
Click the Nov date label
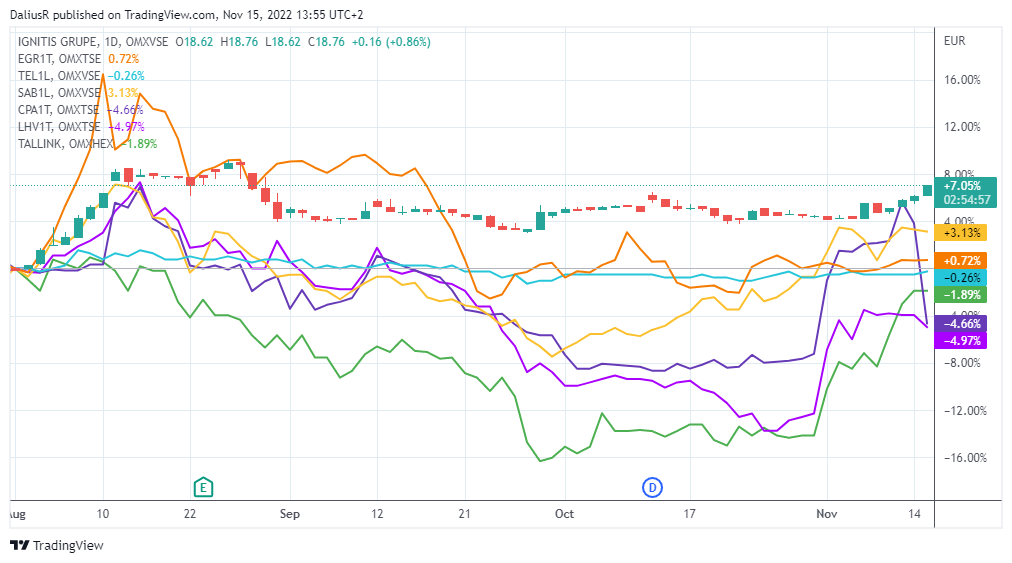pos(827,514)
